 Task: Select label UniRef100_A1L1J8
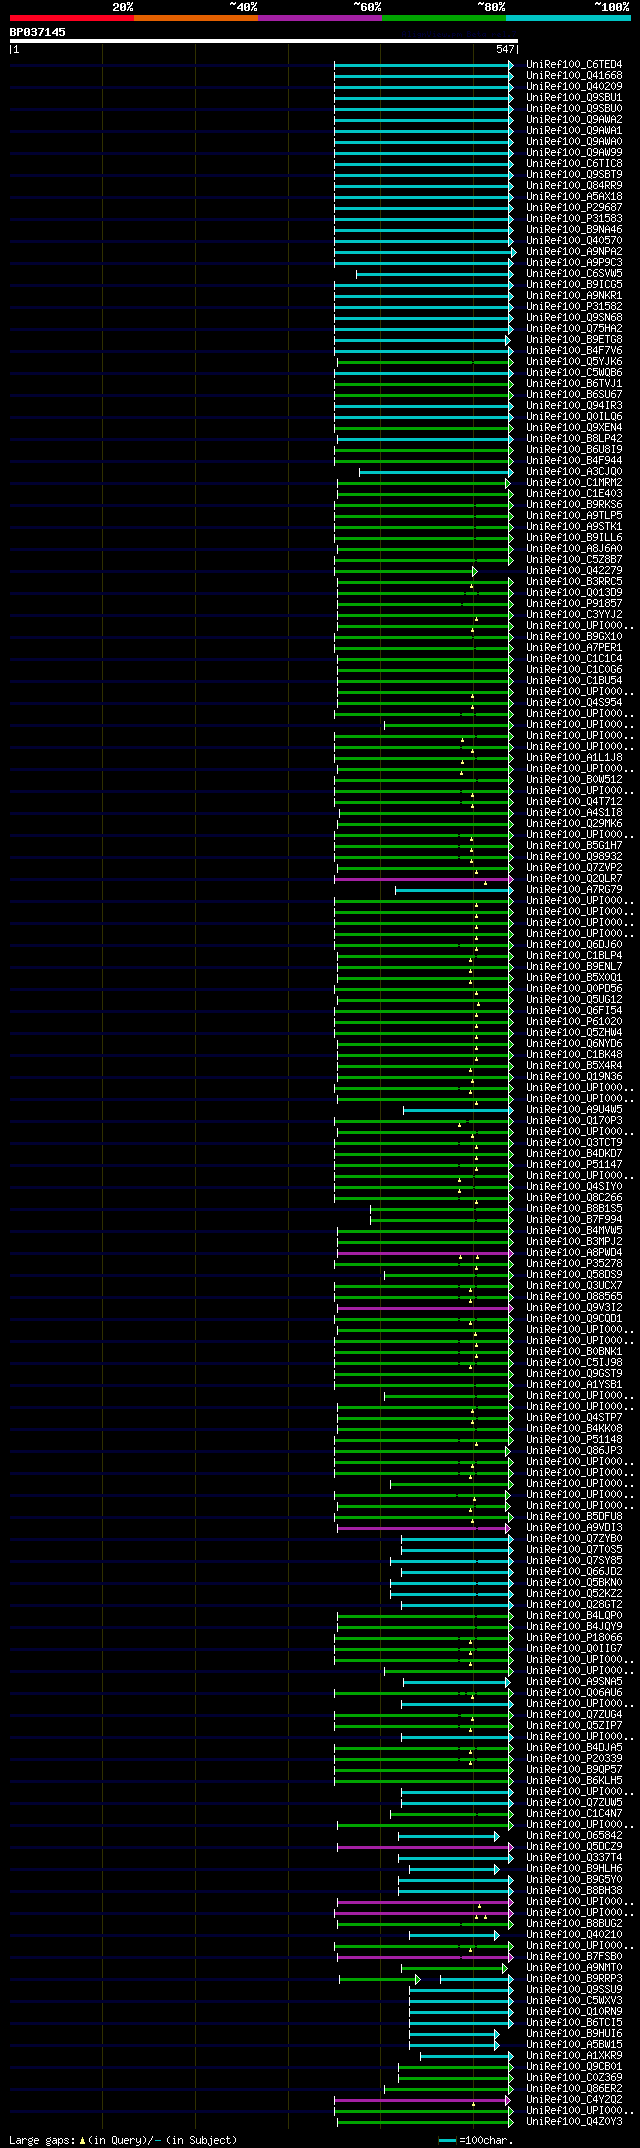point(574,757)
